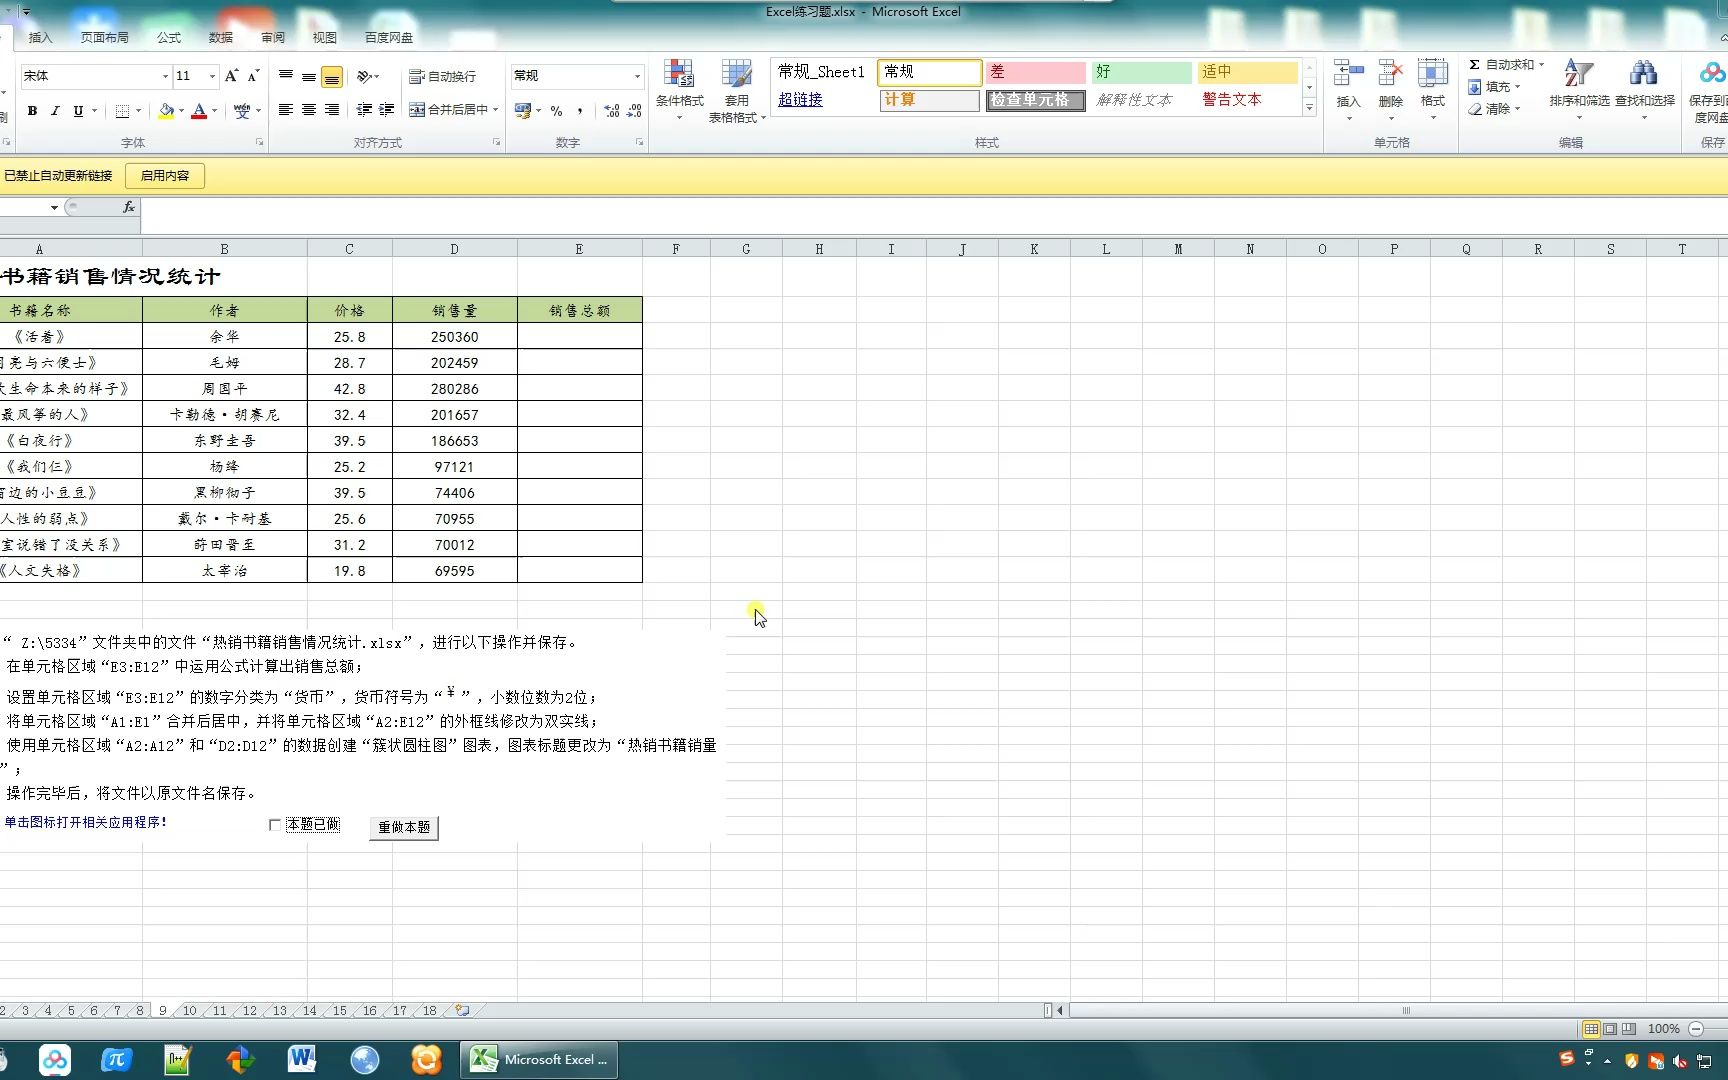This screenshot has height=1080, width=1728.
Task: Select the red 差 cell style swatch
Action: point(1035,72)
